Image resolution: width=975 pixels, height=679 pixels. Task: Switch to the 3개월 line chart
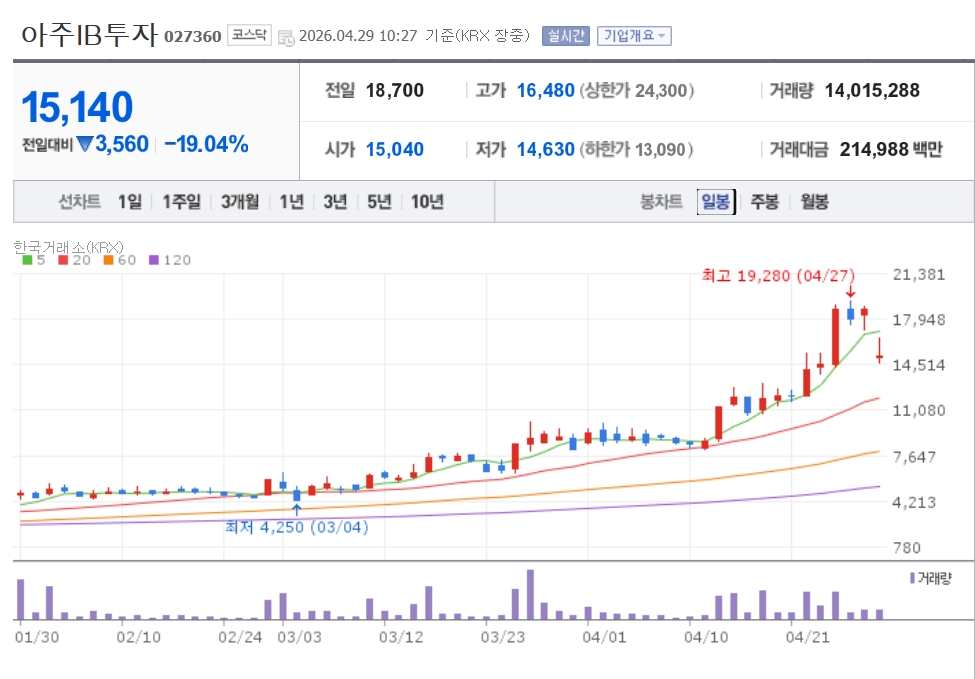(240, 202)
